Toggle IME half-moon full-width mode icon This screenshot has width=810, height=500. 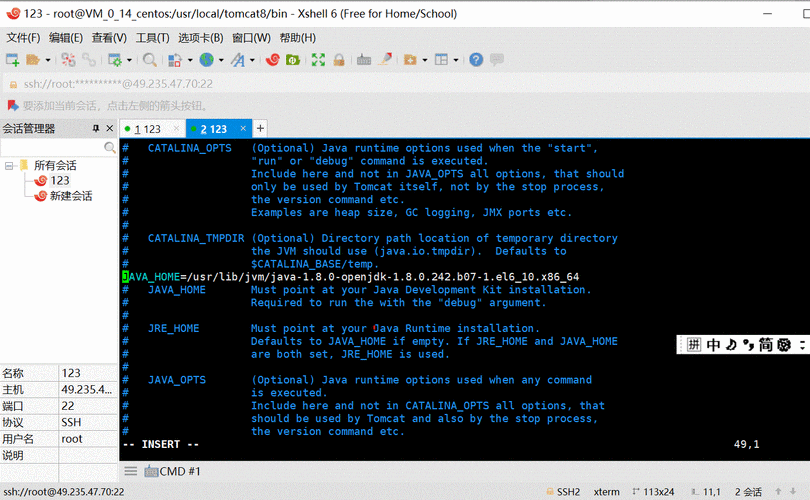(x=731, y=345)
